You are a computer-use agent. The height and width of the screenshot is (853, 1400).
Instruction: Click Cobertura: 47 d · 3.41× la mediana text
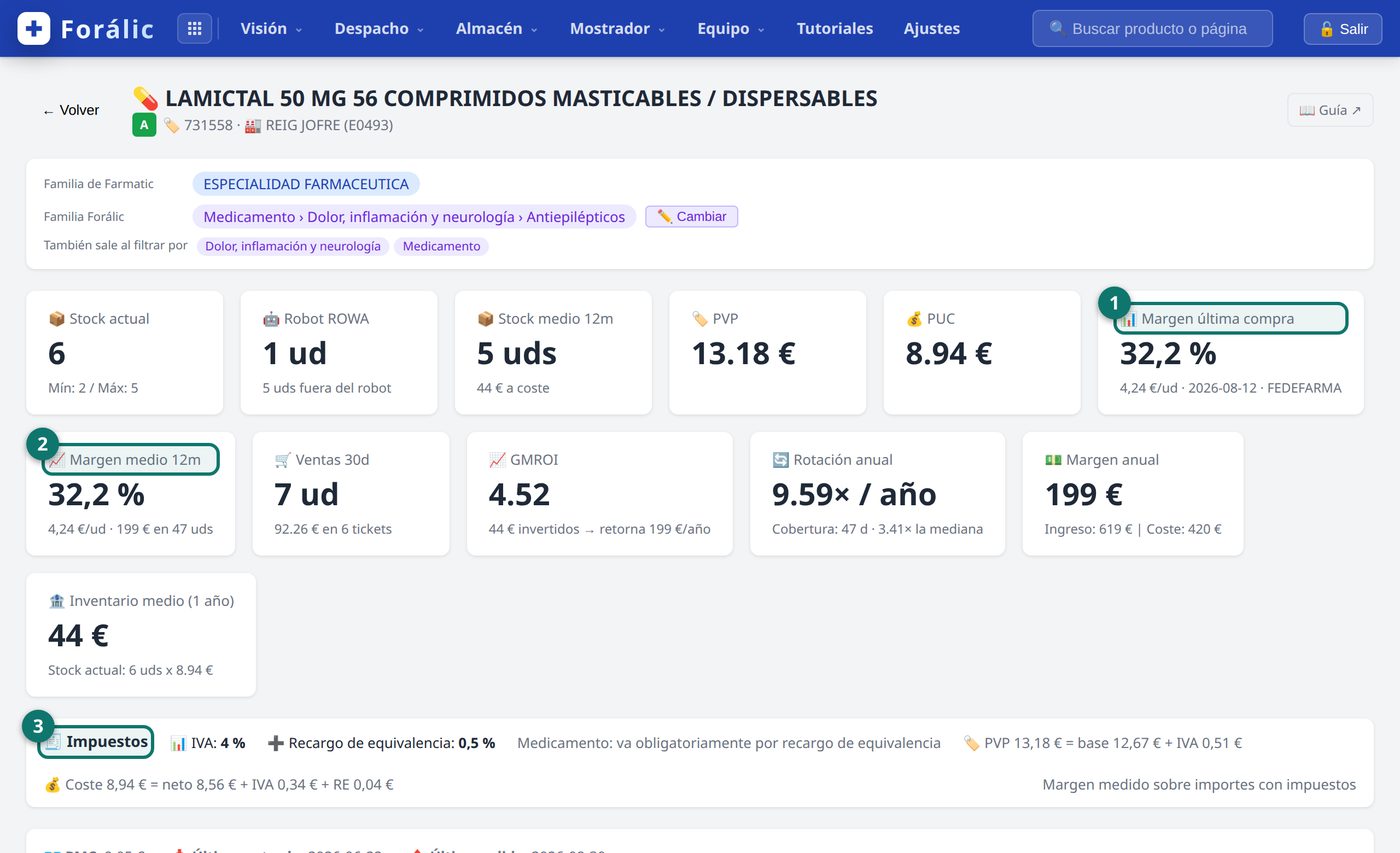tap(877, 529)
